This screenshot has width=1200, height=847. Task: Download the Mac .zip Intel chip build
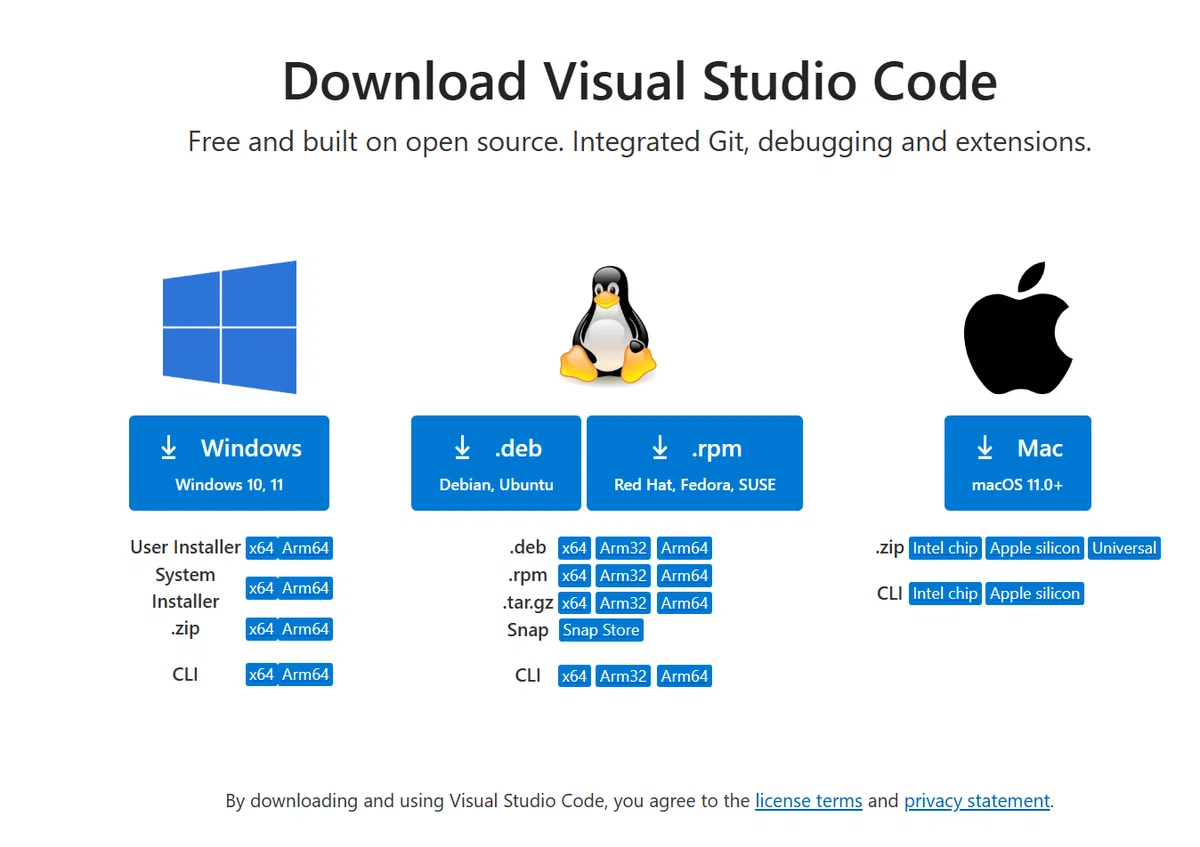tap(945, 548)
